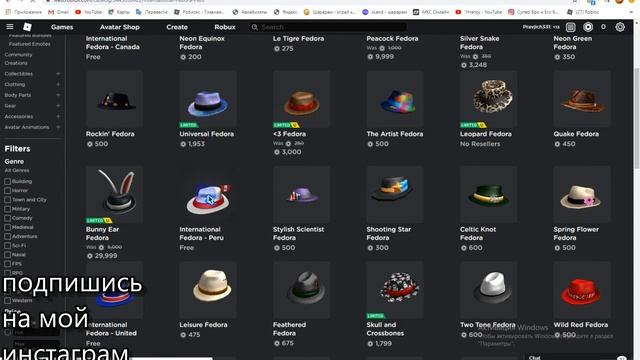
Task: Click the page vertical scrollbar
Action: [637, 118]
